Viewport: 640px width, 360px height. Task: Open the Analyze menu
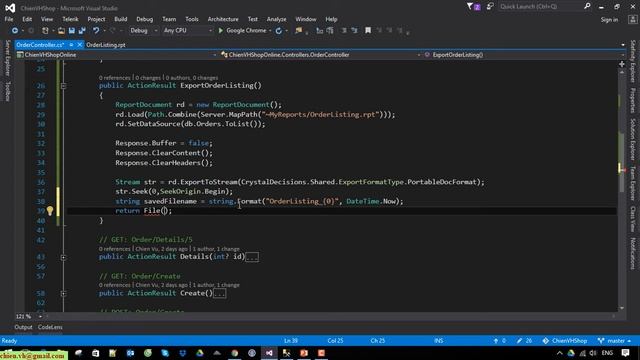[276, 19]
